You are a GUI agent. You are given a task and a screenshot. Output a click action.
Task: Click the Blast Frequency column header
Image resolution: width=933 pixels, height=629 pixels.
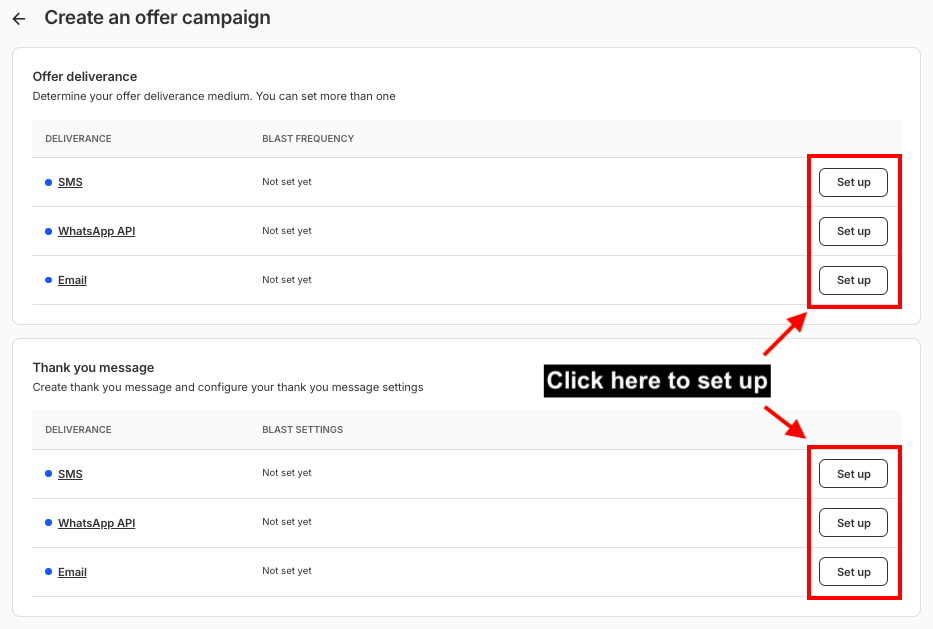(308, 139)
